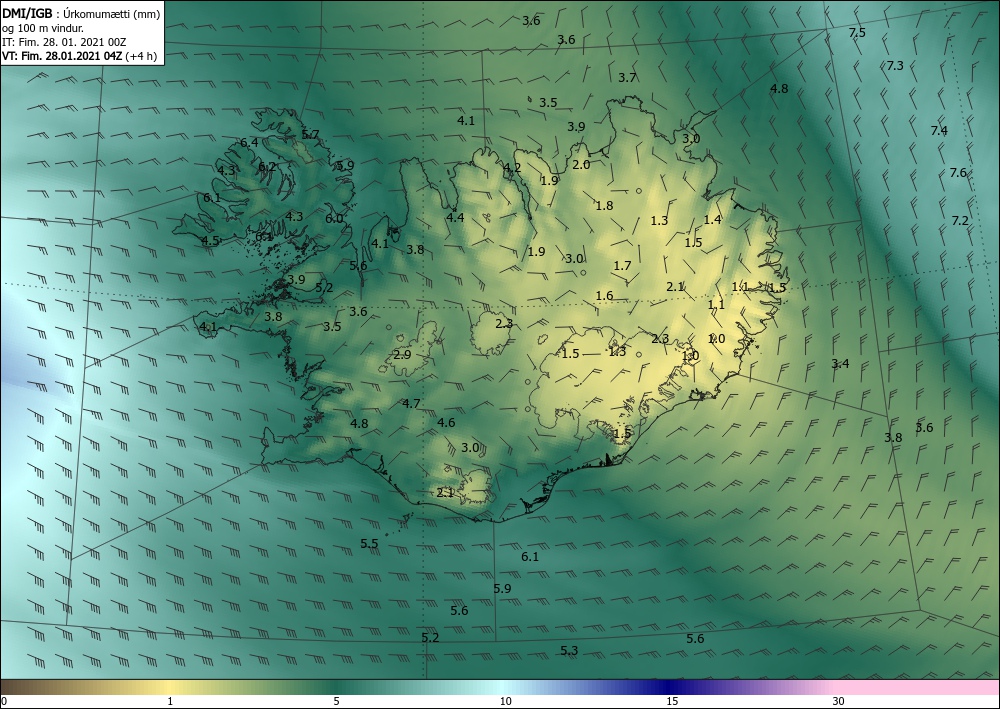This screenshot has width=1000, height=709.
Task: Click the 6.4 value in the Westfjords
Action: [x=249, y=142]
